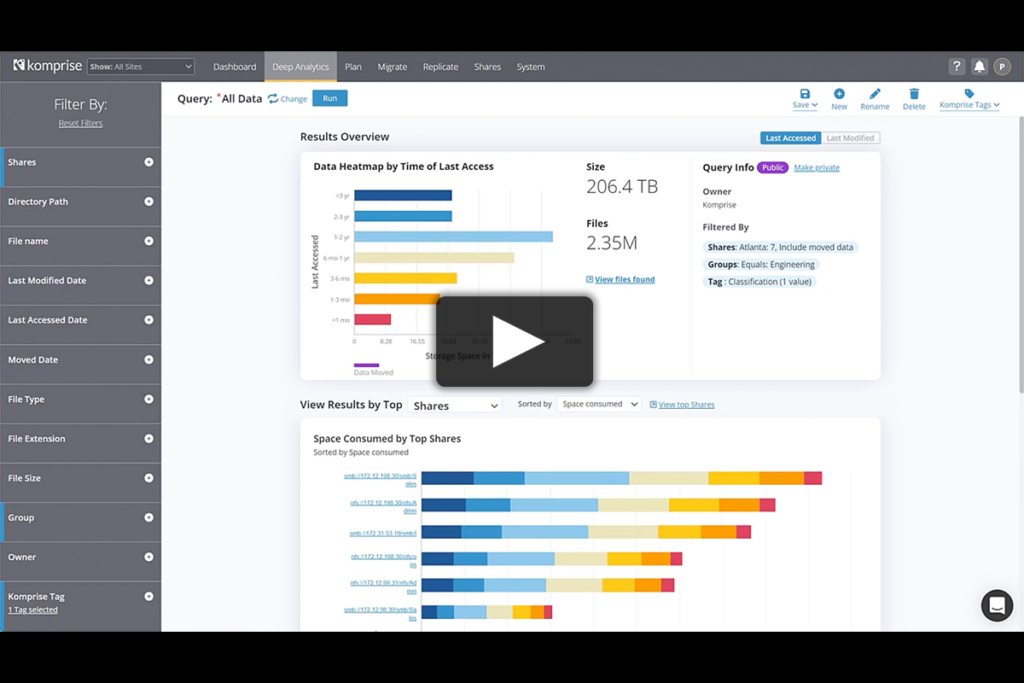Open the Show All Sites dropdown
The image size is (1024, 683).
click(x=140, y=66)
